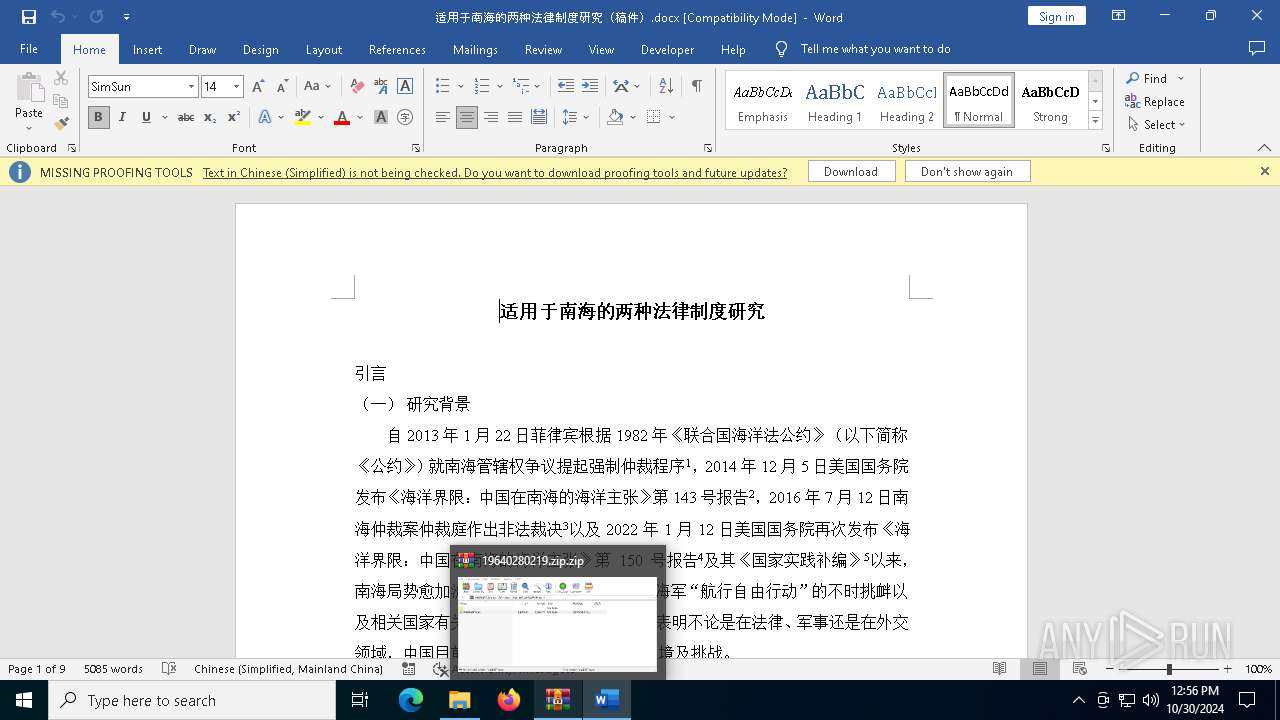Open Font dialog launcher

coord(416,148)
